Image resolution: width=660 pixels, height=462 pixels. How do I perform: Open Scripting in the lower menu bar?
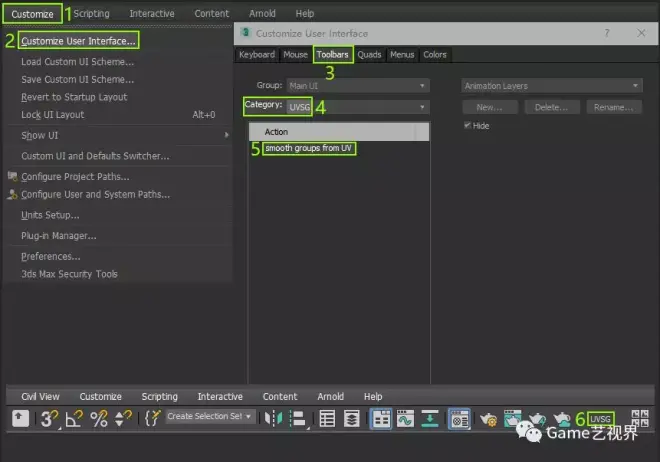pos(160,396)
